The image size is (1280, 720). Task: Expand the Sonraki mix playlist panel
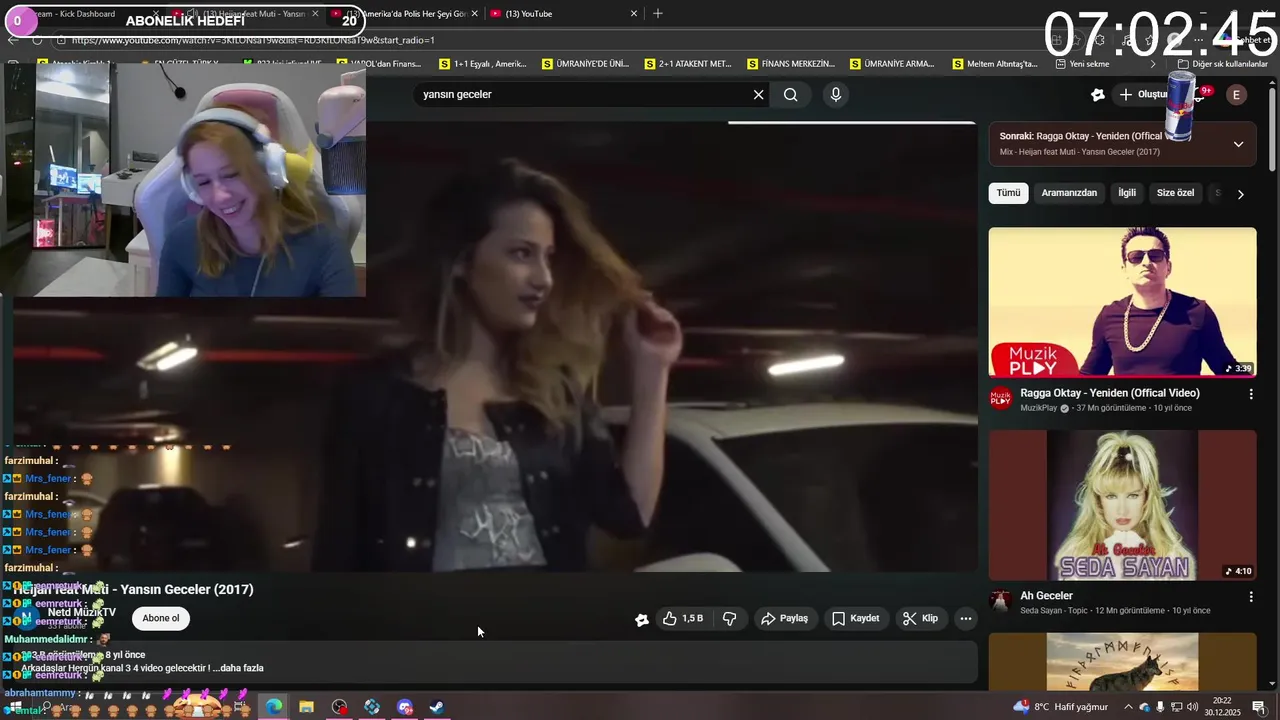1238,144
